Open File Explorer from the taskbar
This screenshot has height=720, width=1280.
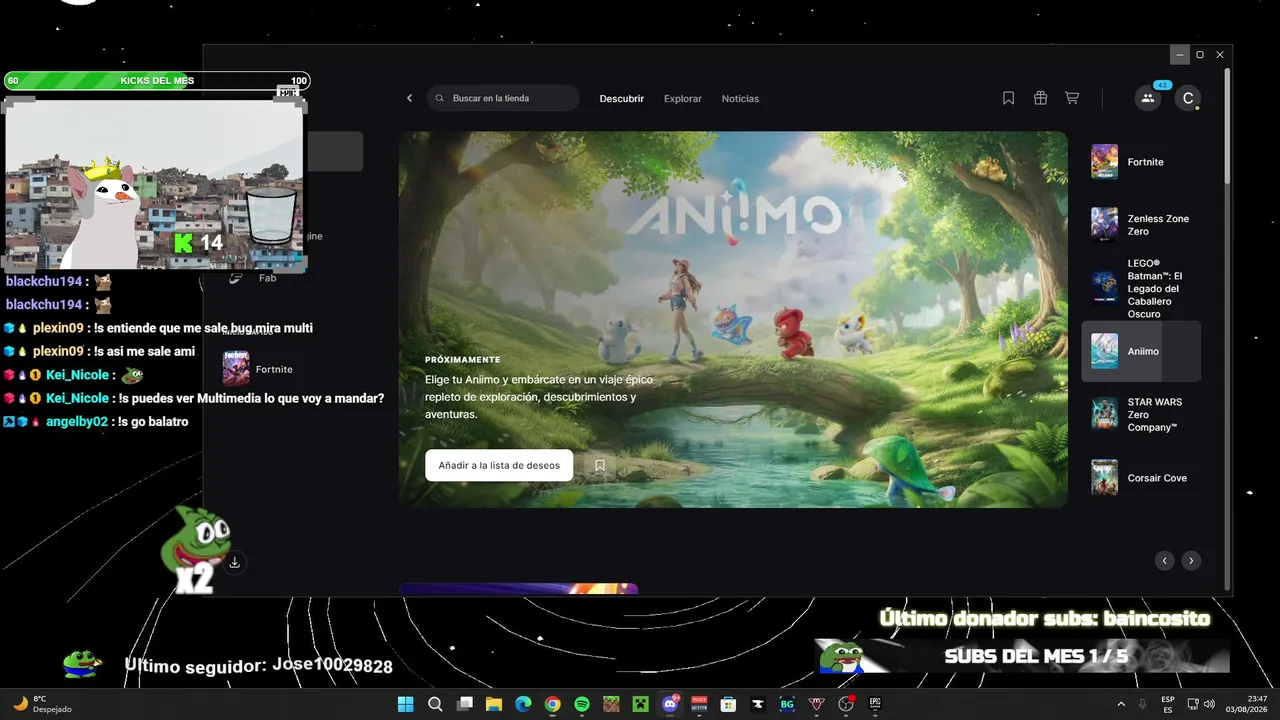tap(494, 704)
